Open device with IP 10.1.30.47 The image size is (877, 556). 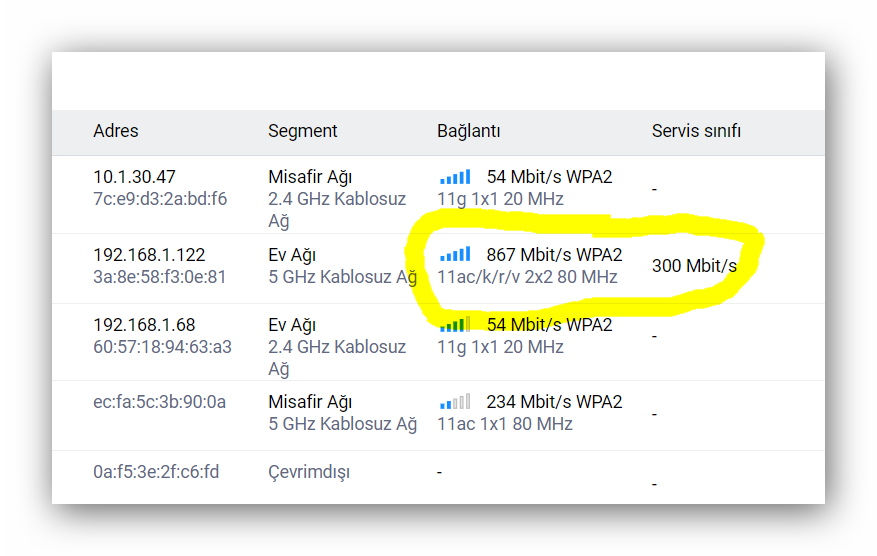tap(134, 177)
